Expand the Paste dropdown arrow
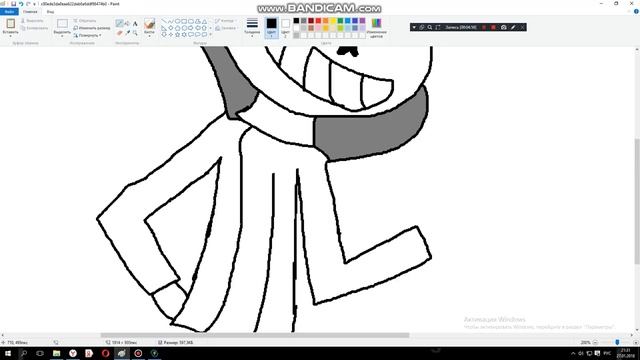The width and height of the screenshot is (640, 360). (10, 36)
